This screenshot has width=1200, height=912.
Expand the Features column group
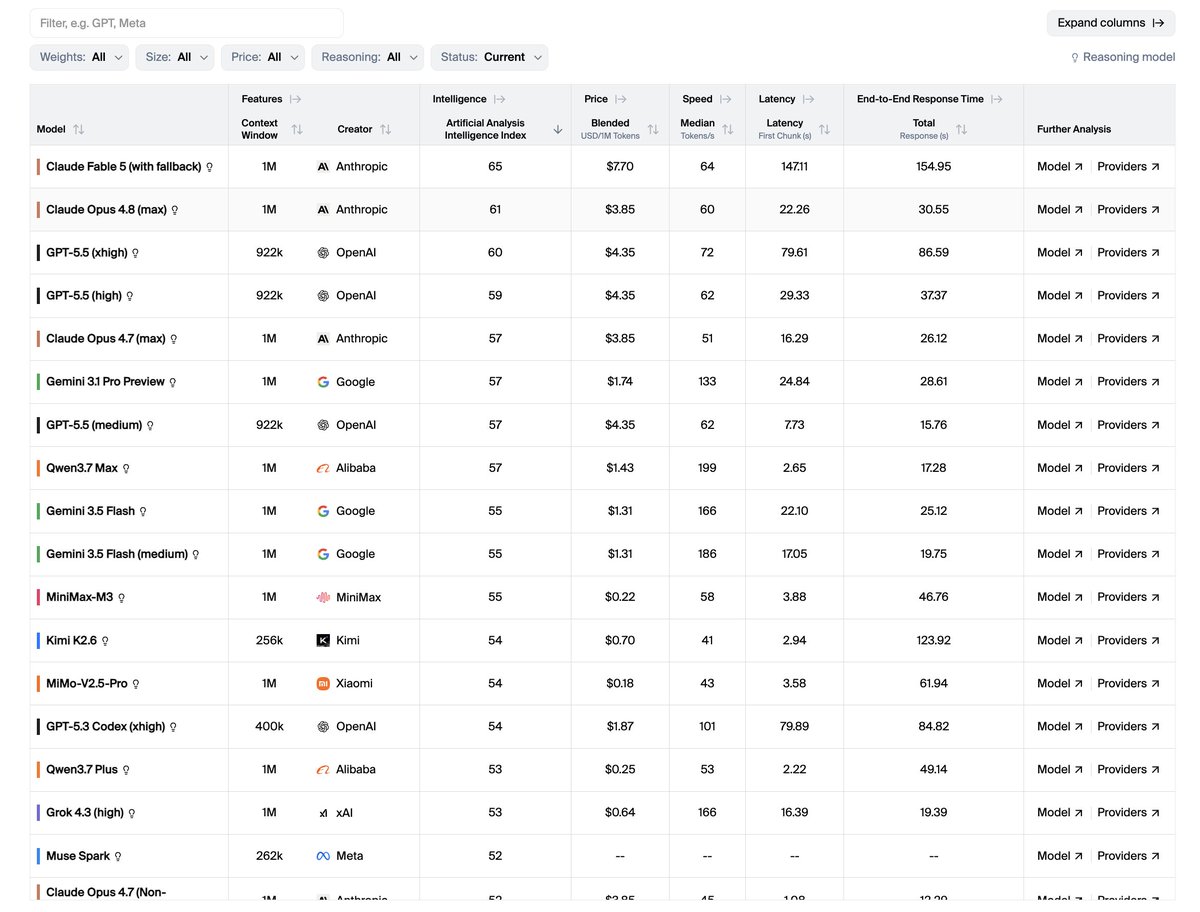[x=295, y=99]
